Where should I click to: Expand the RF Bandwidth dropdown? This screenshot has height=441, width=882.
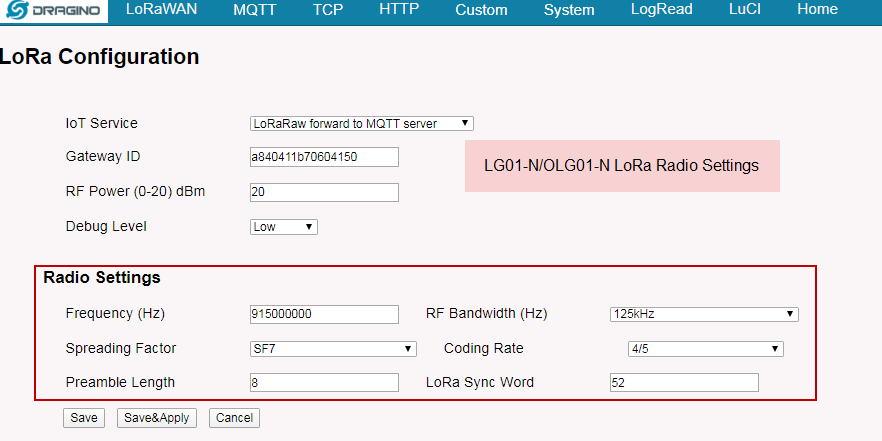[704, 314]
